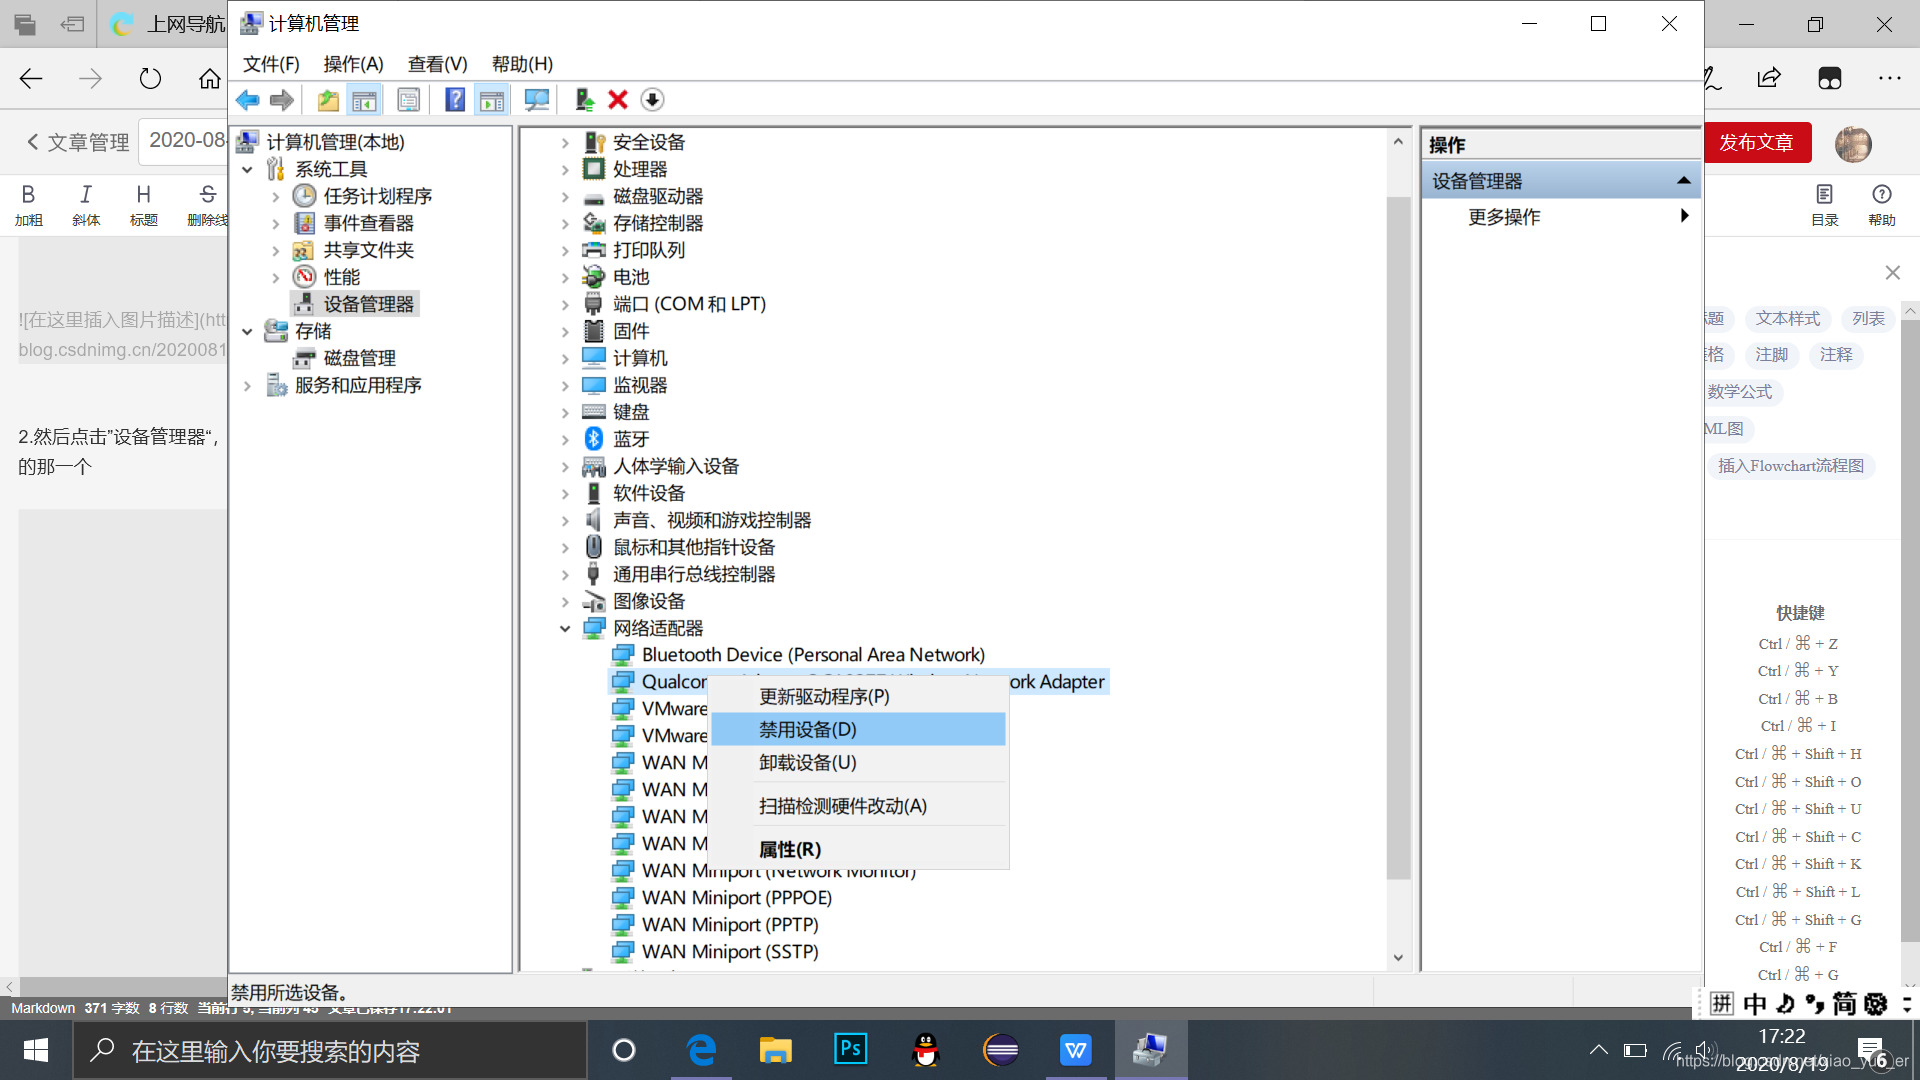The height and width of the screenshot is (1080, 1920).
Task: Click the blue help question mark icon
Action: coord(455,100)
